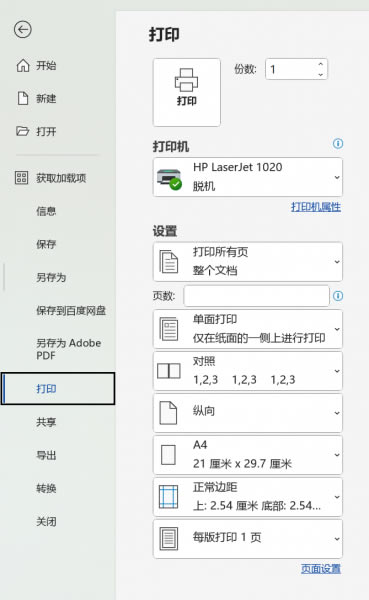Select 关闭 in the sidebar

(x=46, y=522)
